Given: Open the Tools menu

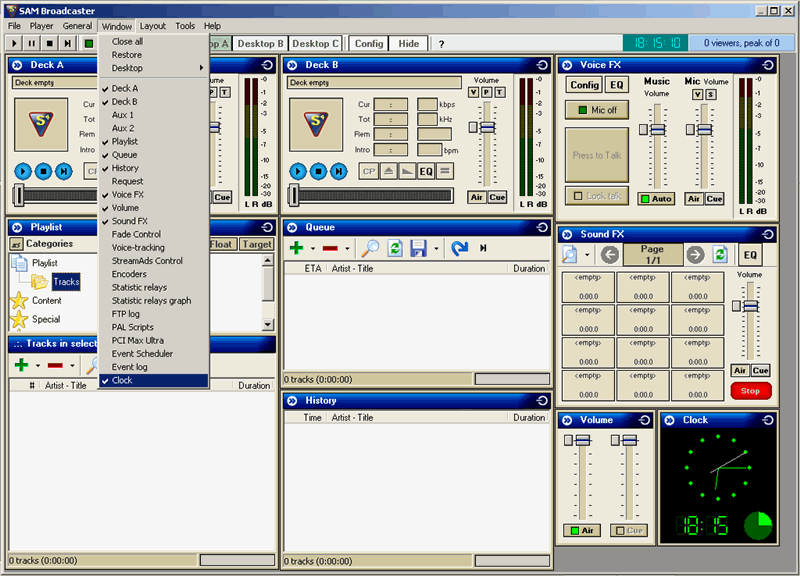Looking at the screenshot, I should [185, 26].
